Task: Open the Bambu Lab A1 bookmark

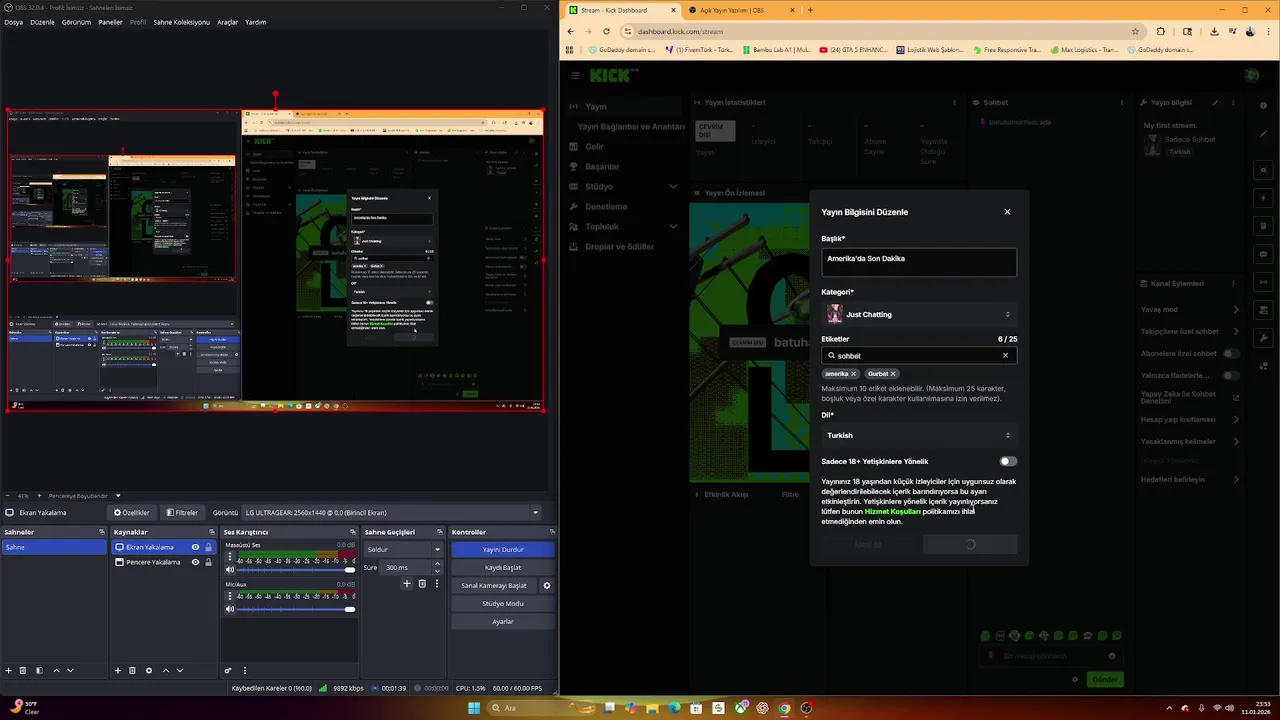Action: coord(777,49)
